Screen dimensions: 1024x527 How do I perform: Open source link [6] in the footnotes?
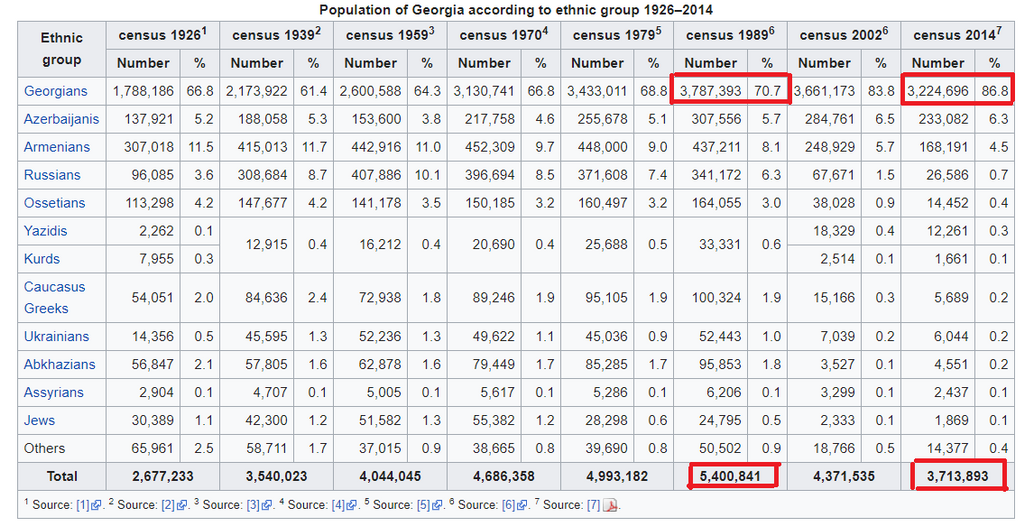tap(508, 505)
